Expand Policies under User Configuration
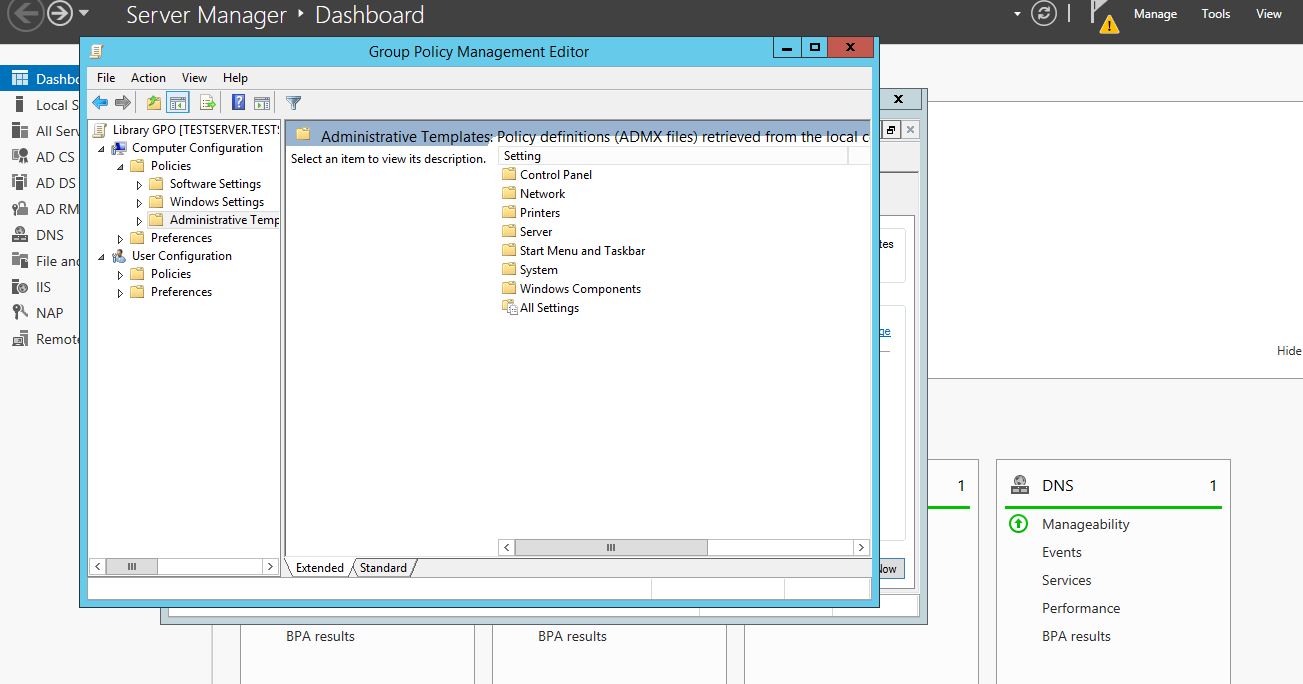The height and width of the screenshot is (684, 1303). click(x=121, y=274)
